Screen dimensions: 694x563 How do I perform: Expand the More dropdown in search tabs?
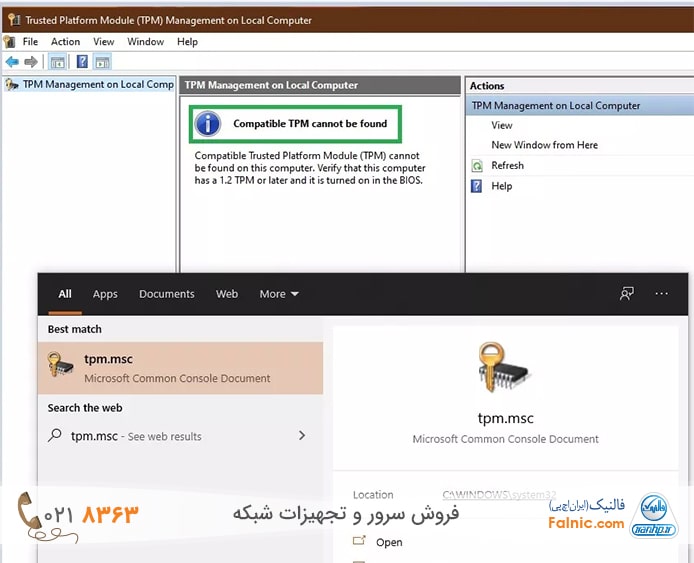[279, 294]
